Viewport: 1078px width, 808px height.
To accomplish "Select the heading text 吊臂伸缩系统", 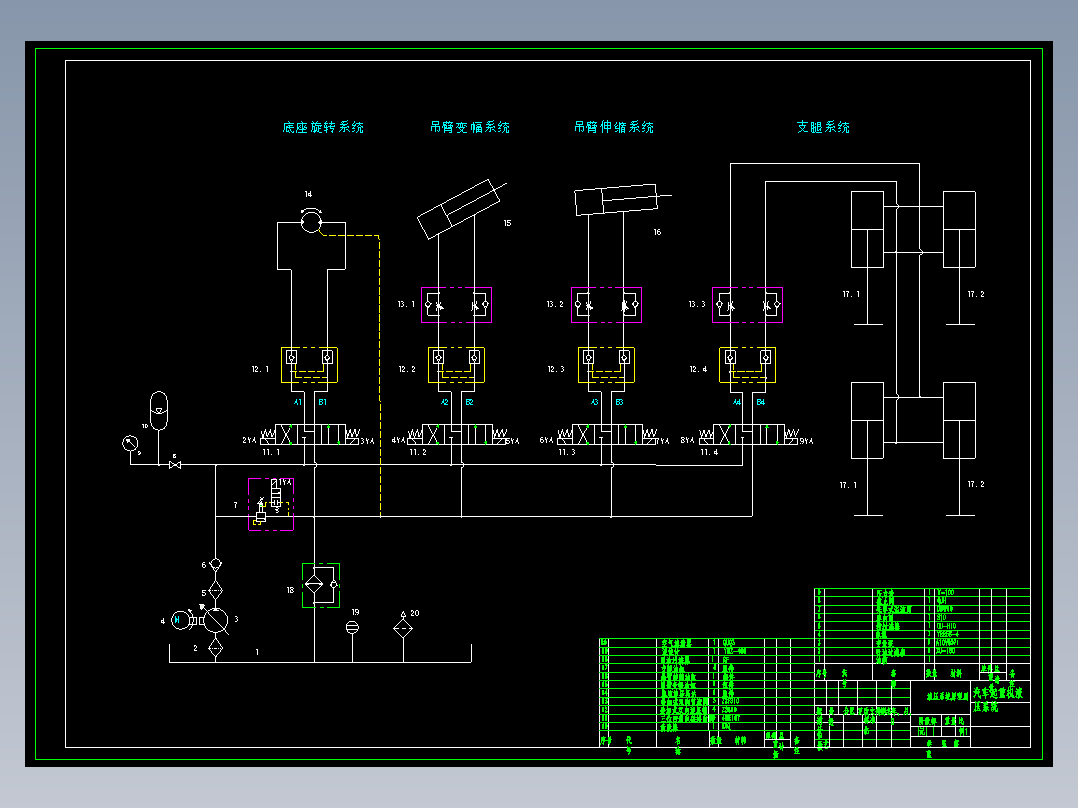I will (x=614, y=127).
